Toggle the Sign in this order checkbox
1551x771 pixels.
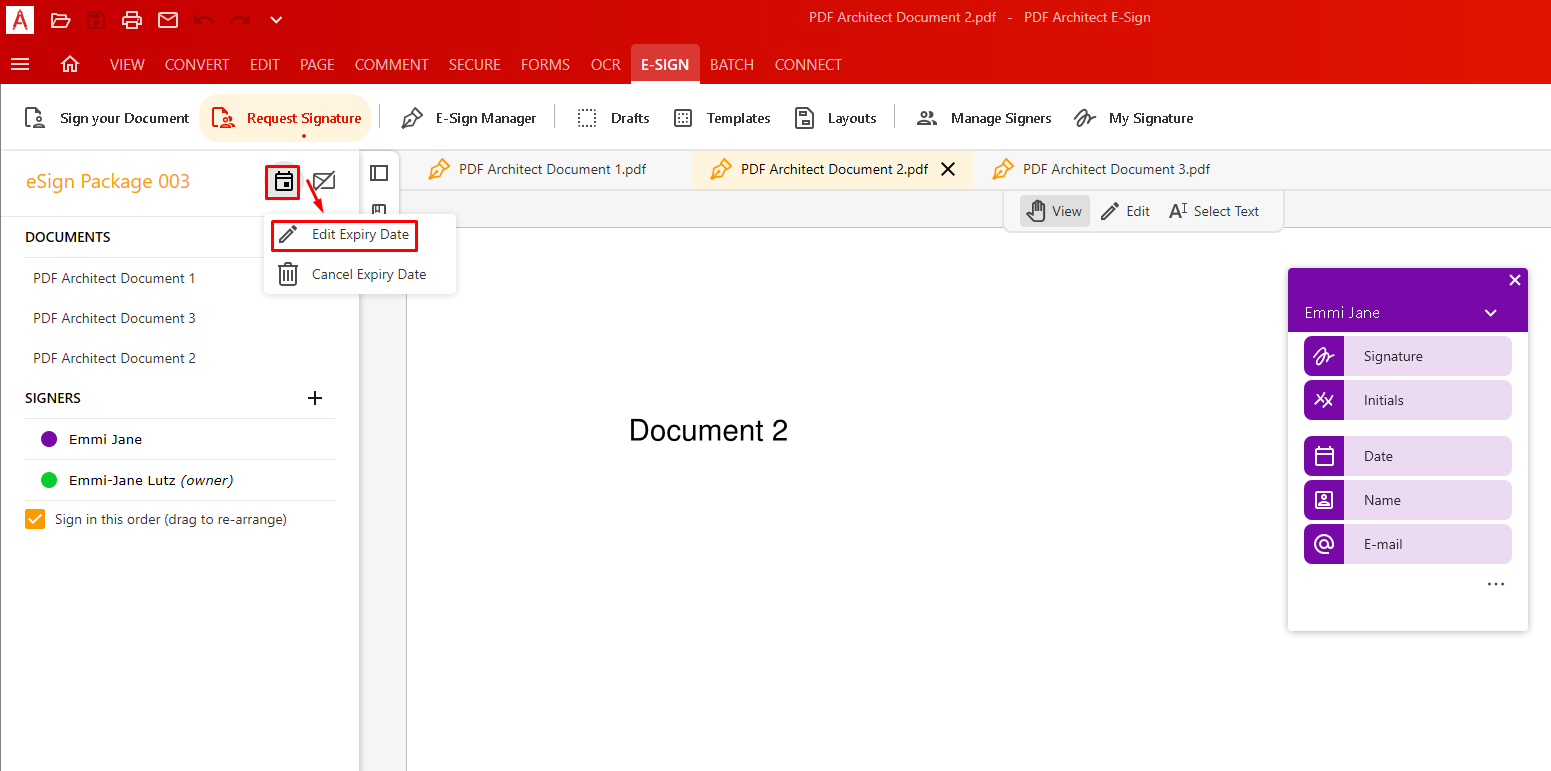tap(36, 519)
